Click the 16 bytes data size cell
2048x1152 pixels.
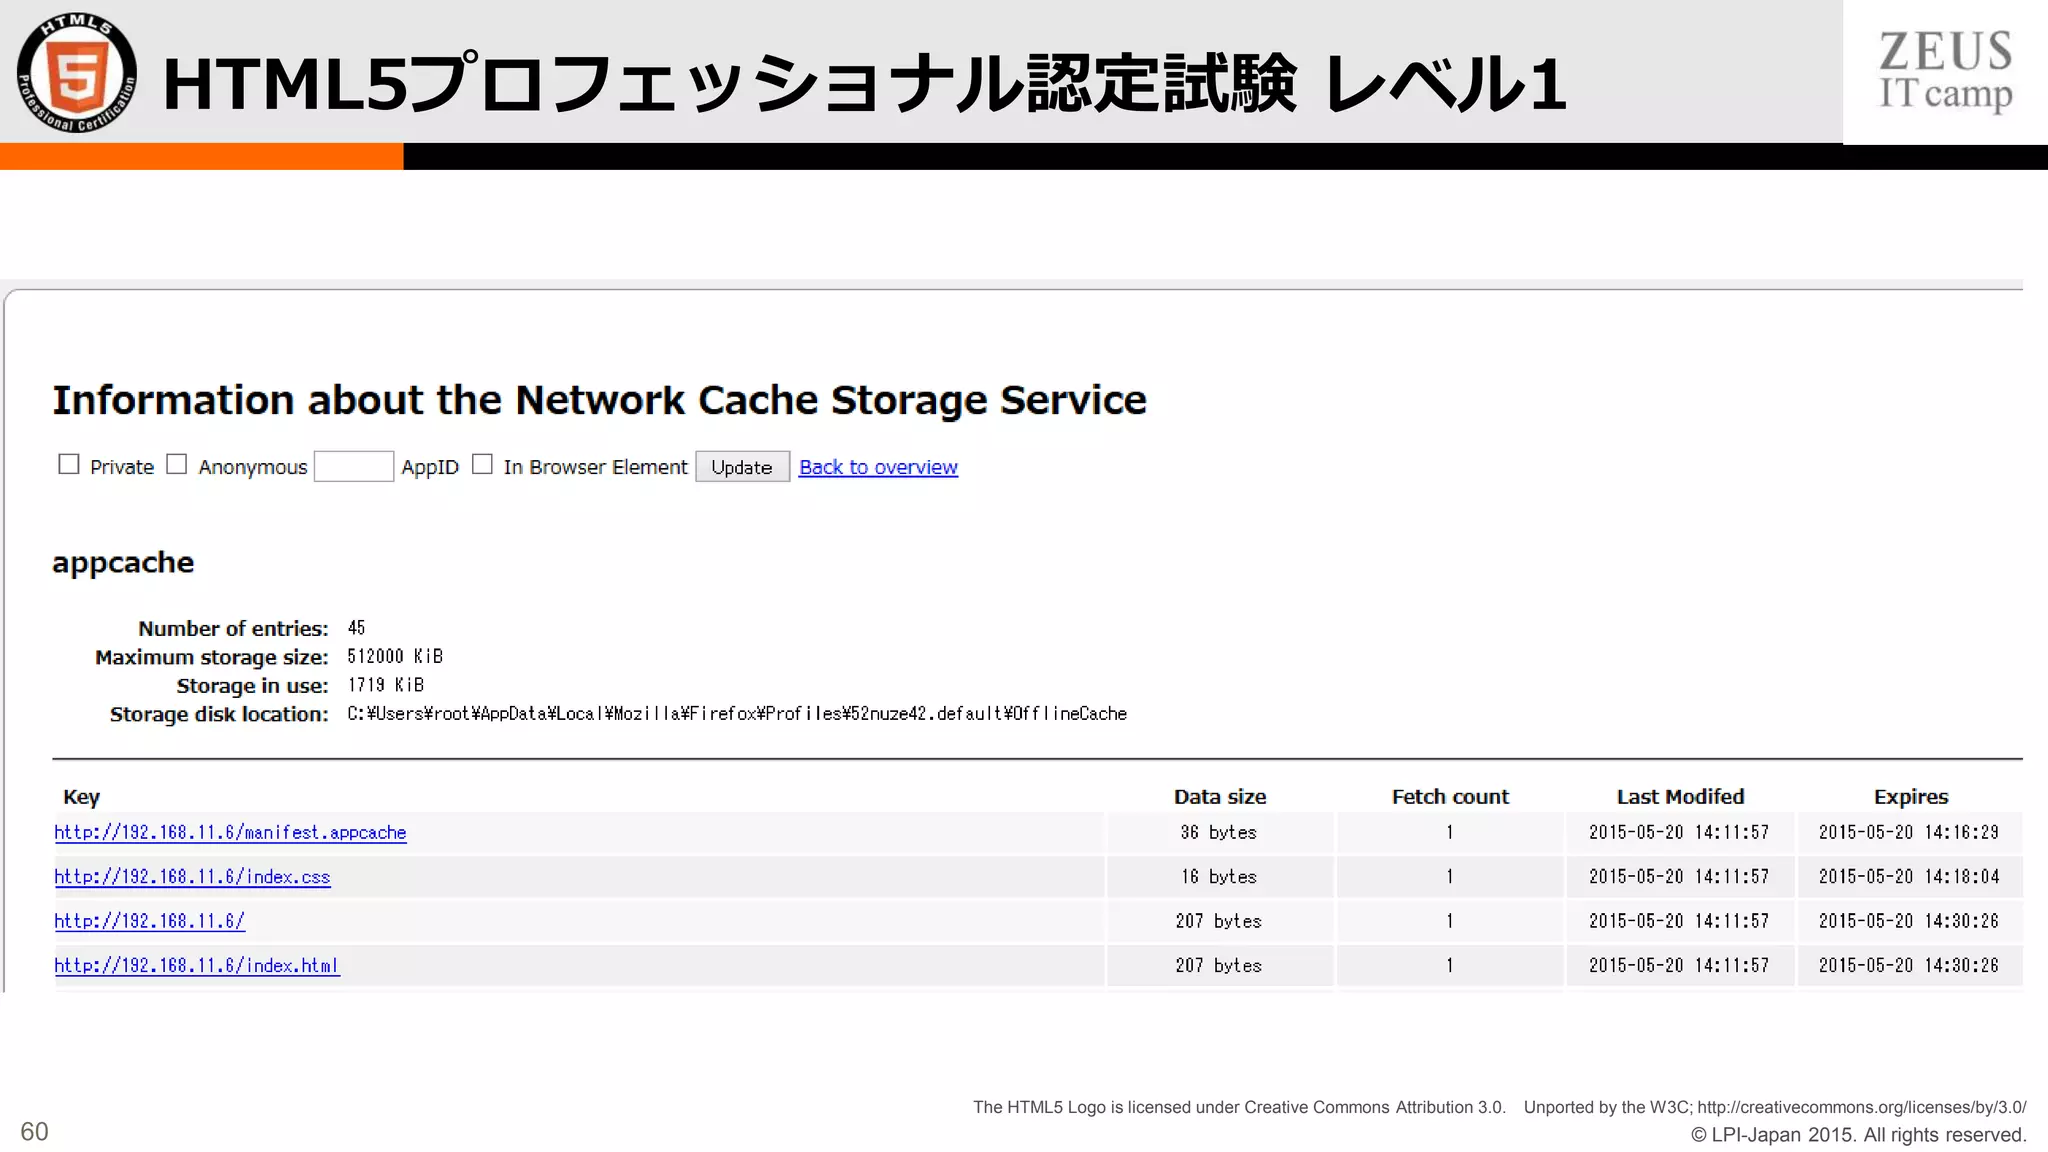(1219, 877)
